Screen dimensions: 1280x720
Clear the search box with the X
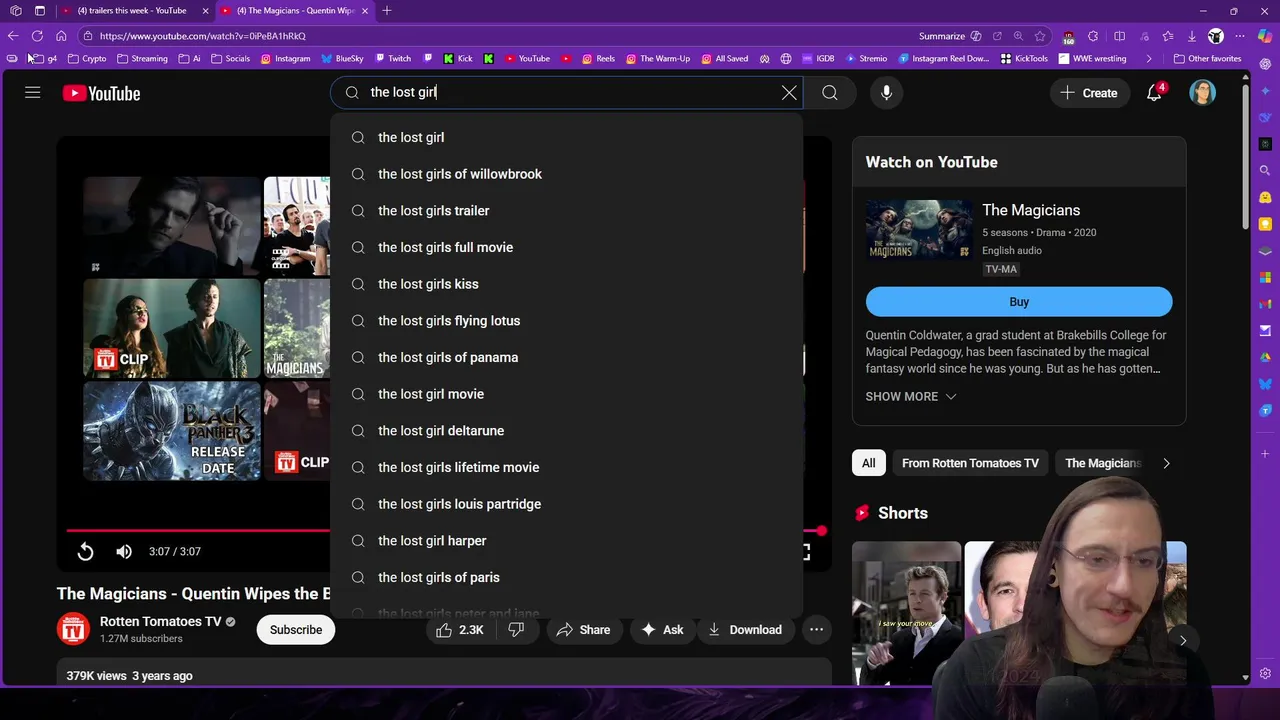789,92
